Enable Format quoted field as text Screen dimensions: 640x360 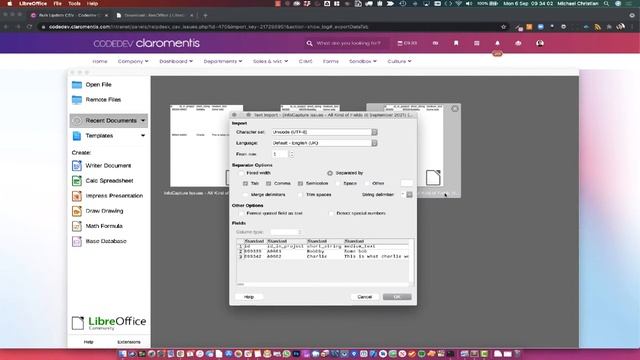coord(241,213)
